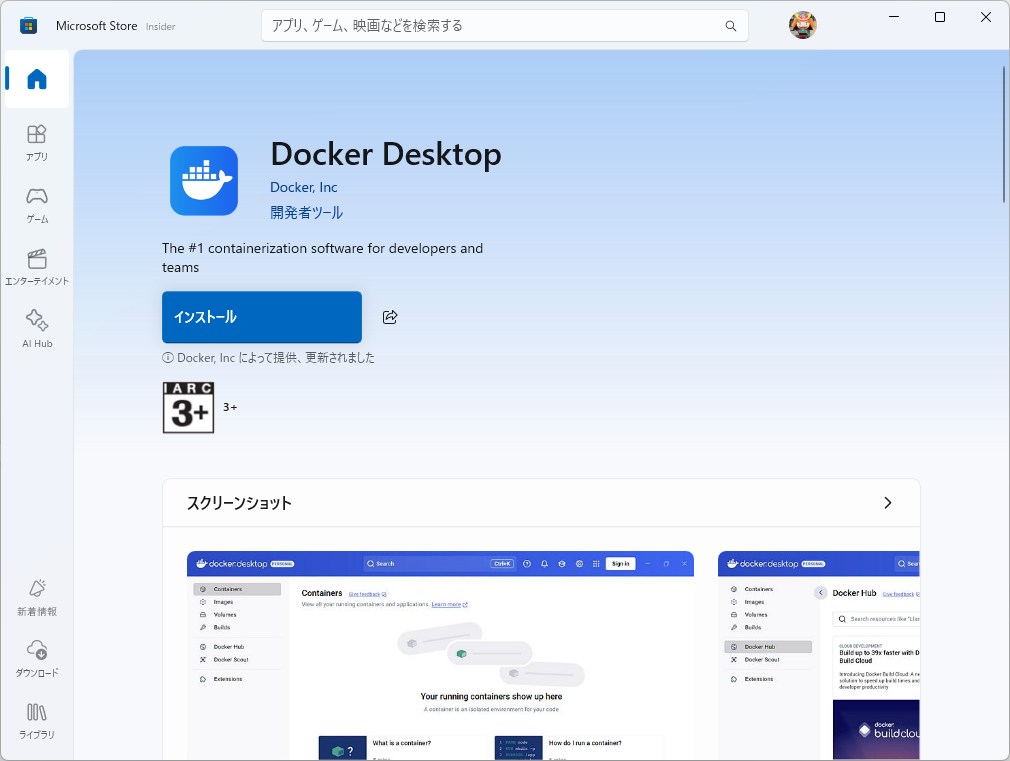Open the Docker, Inc publisher link
This screenshot has height=761, width=1010.
tap(303, 187)
